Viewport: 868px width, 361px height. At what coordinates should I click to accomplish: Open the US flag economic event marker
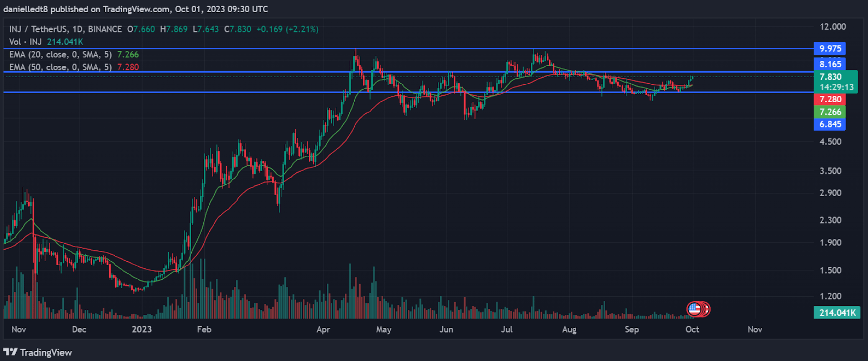tap(694, 310)
